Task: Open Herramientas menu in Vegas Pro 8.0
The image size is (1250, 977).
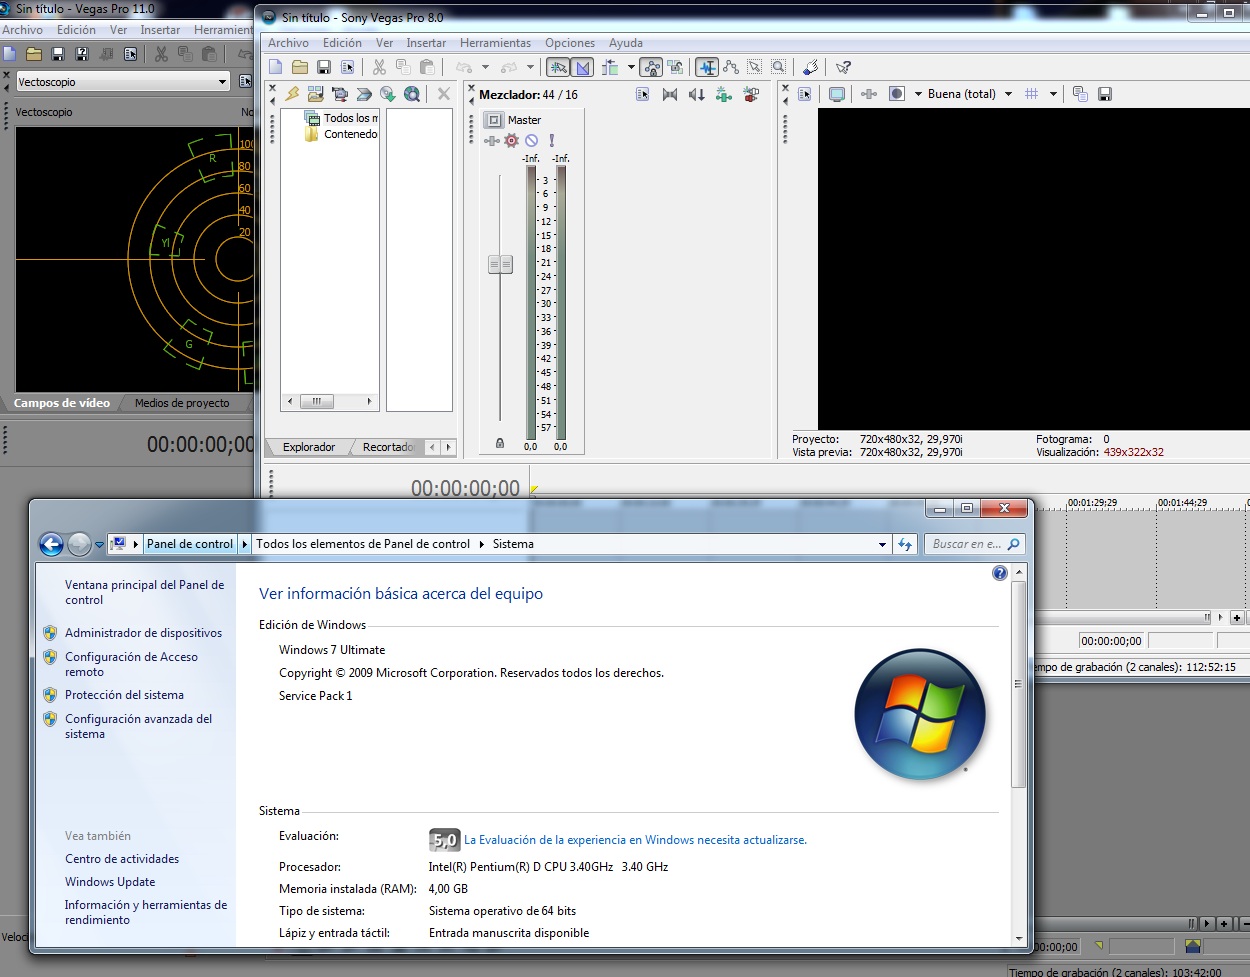Action: pyautogui.click(x=495, y=43)
